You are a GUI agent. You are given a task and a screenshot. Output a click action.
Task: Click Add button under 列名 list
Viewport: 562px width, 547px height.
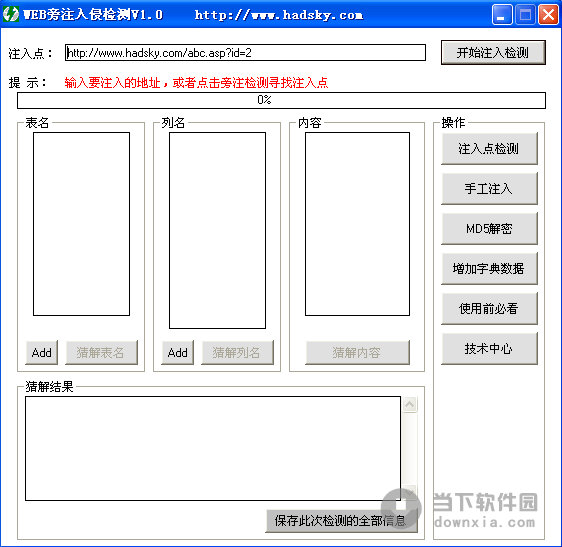click(177, 353)
